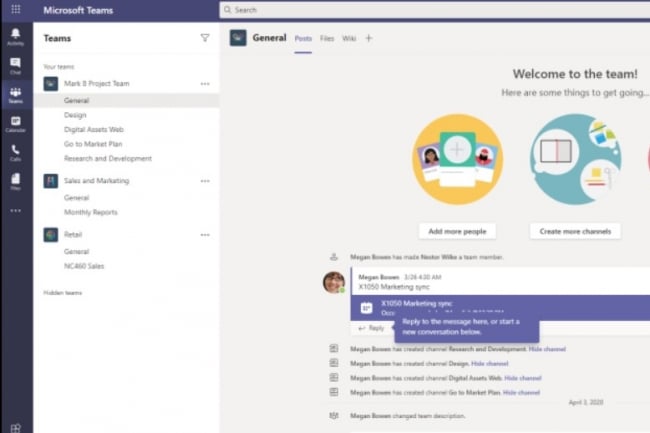Hide the Go to Market Plan channel link
Image resolution: width=650 pixels, height=433 pixels.
521,393
